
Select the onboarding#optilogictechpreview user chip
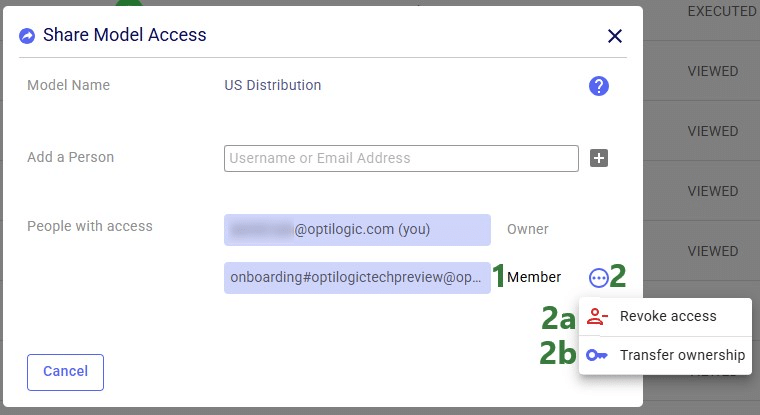(x=357, y=278)
